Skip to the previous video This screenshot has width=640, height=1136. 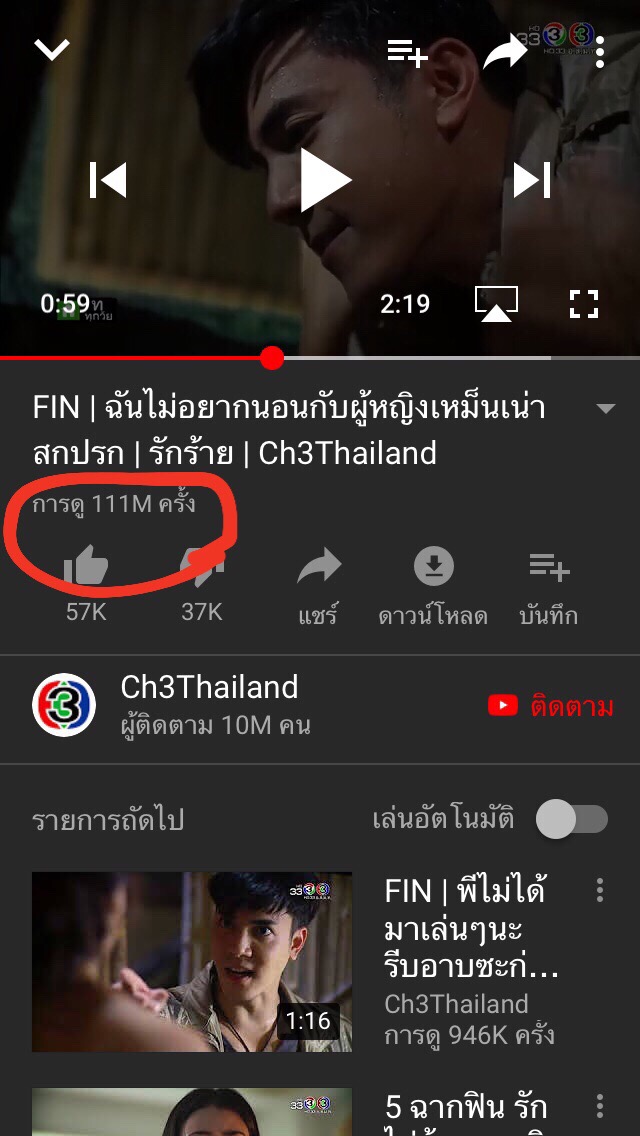coord(108,180)
